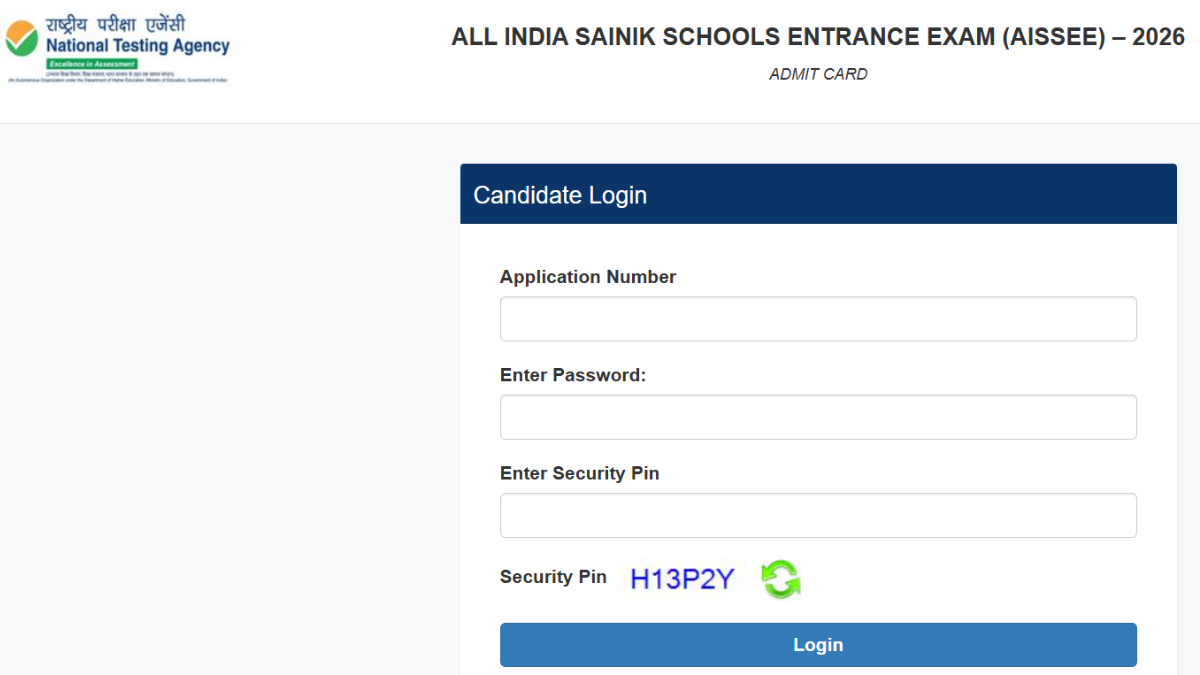The image size is (1200, 675).
Task: Click the green 'Excellence in Assessment' banner
Action: pyautogui.click(x=92, y=64)
